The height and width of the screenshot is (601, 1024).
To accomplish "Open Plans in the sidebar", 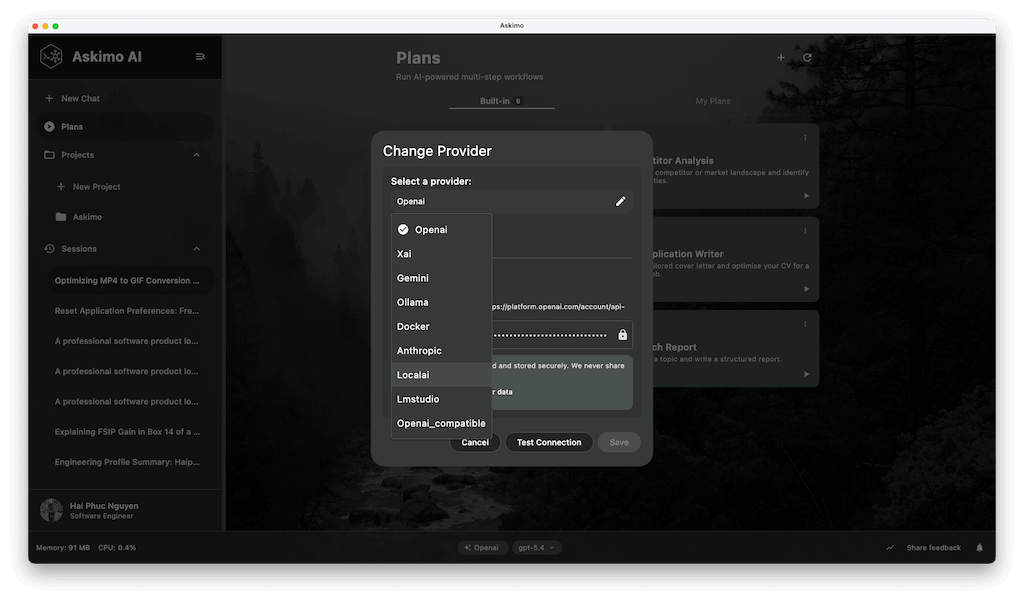I will click(x=124, y=127).
